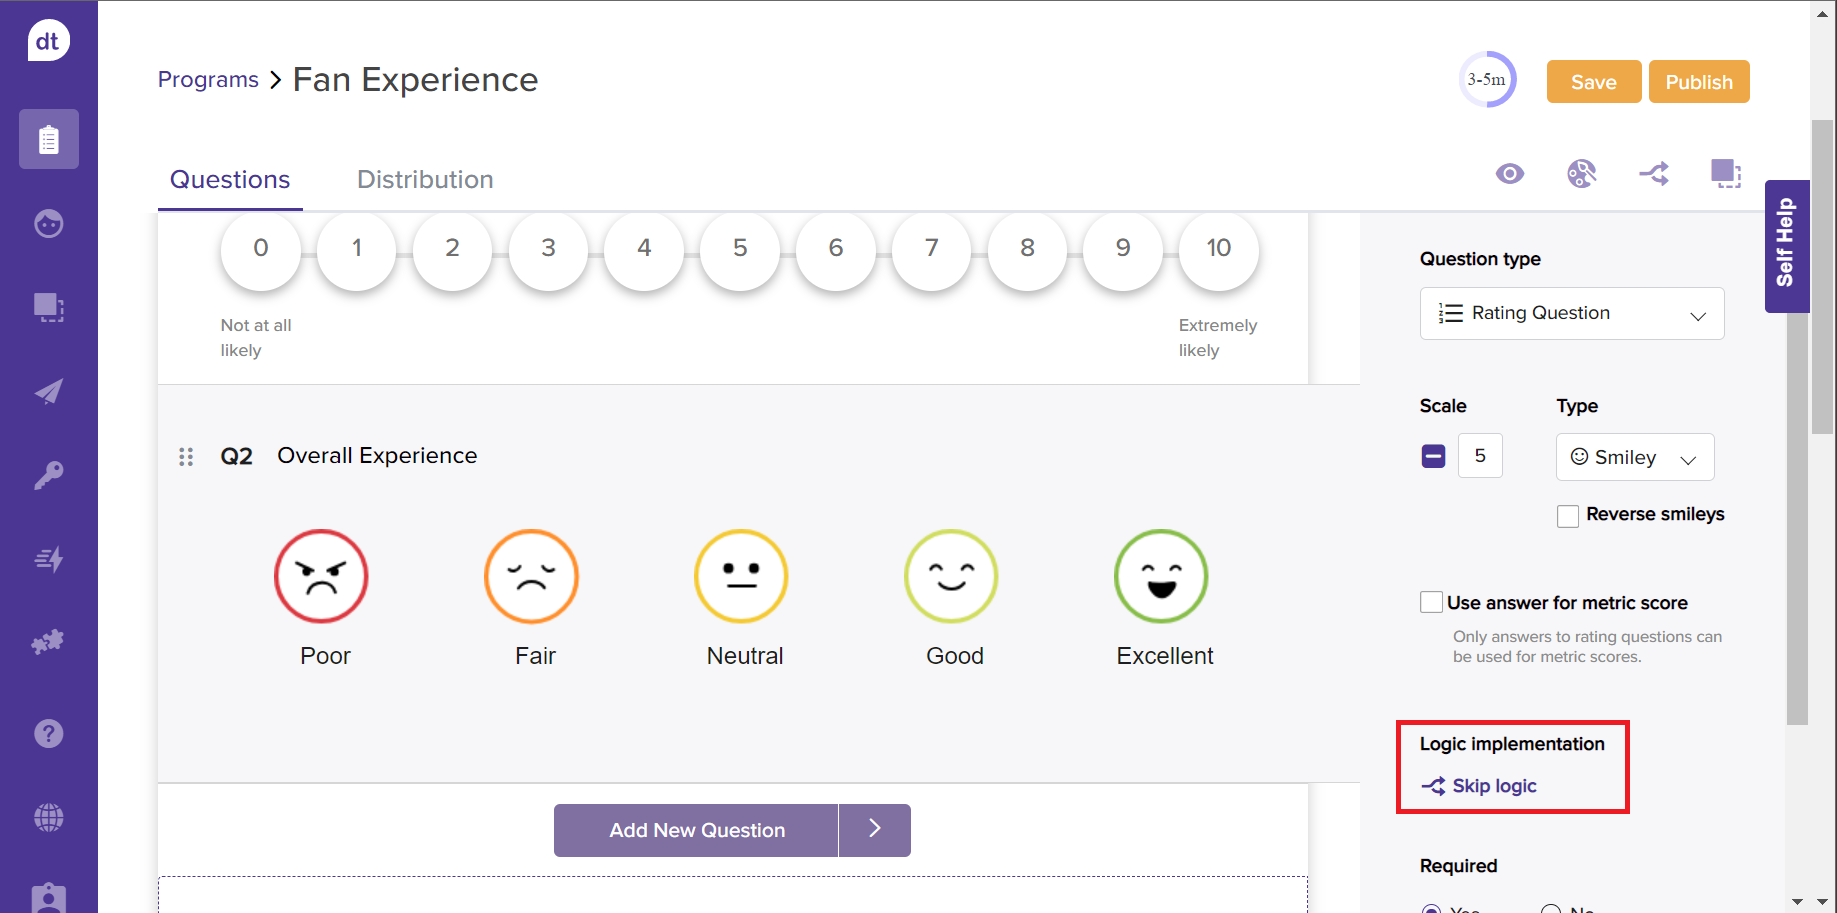Open the theme palette icon
The height and width of the screenshot is (913, 1837).
click(1581, 174)
